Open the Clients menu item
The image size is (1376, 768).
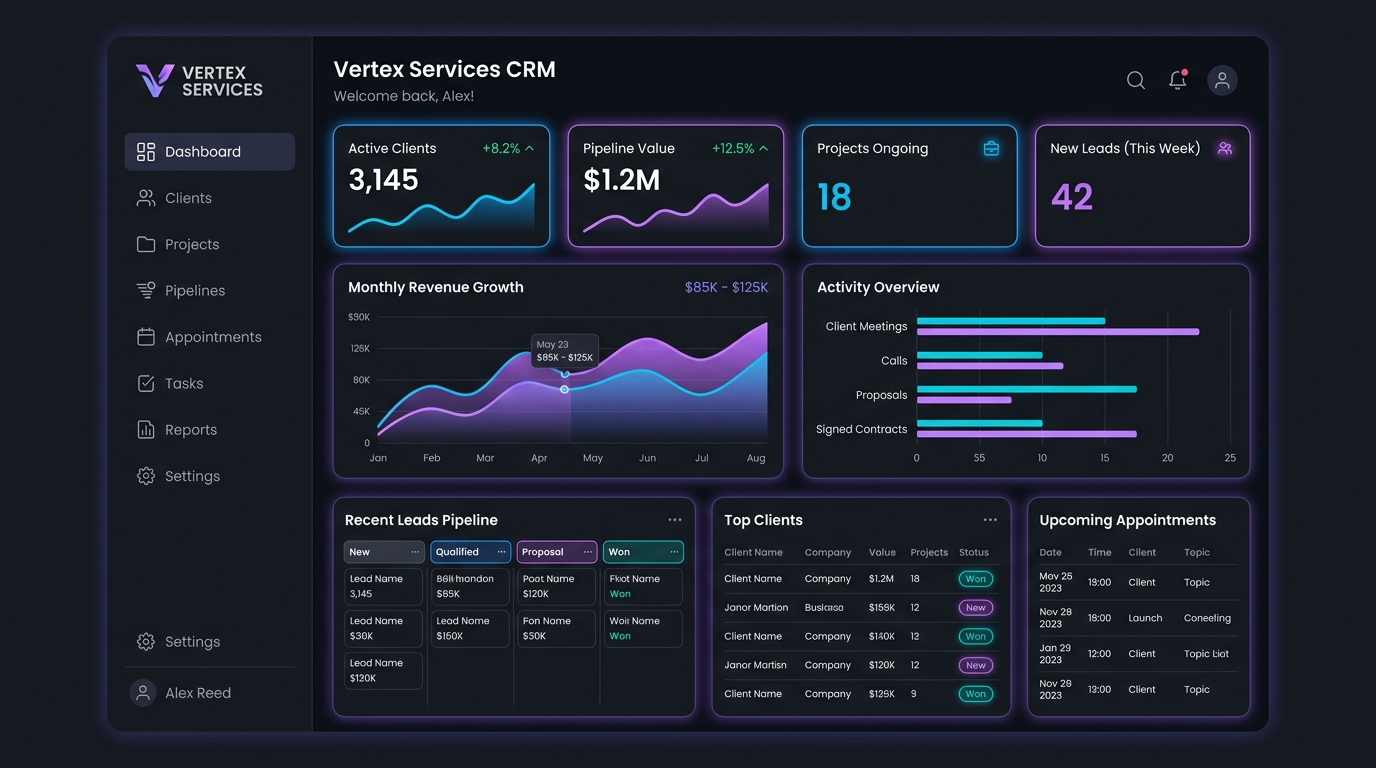(x=210, y=198)
